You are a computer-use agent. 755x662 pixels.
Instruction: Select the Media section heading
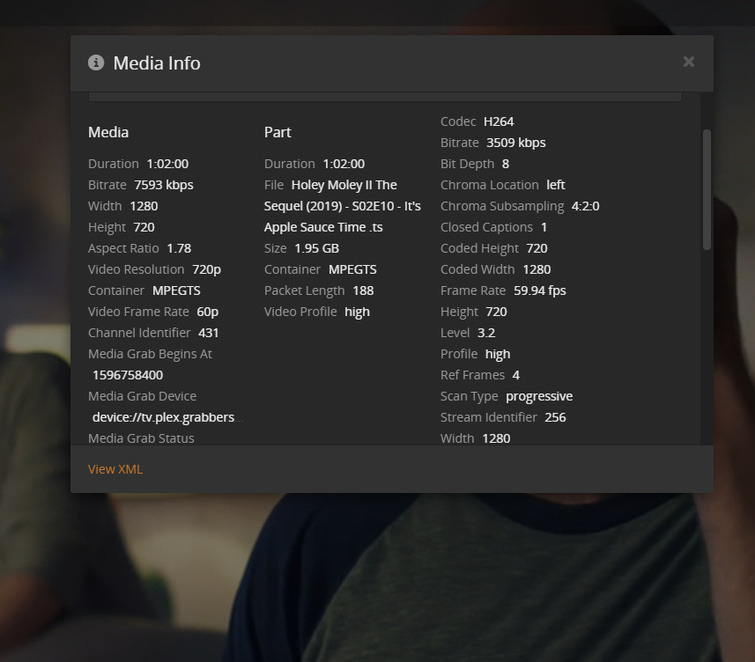[x=108, y=132]
